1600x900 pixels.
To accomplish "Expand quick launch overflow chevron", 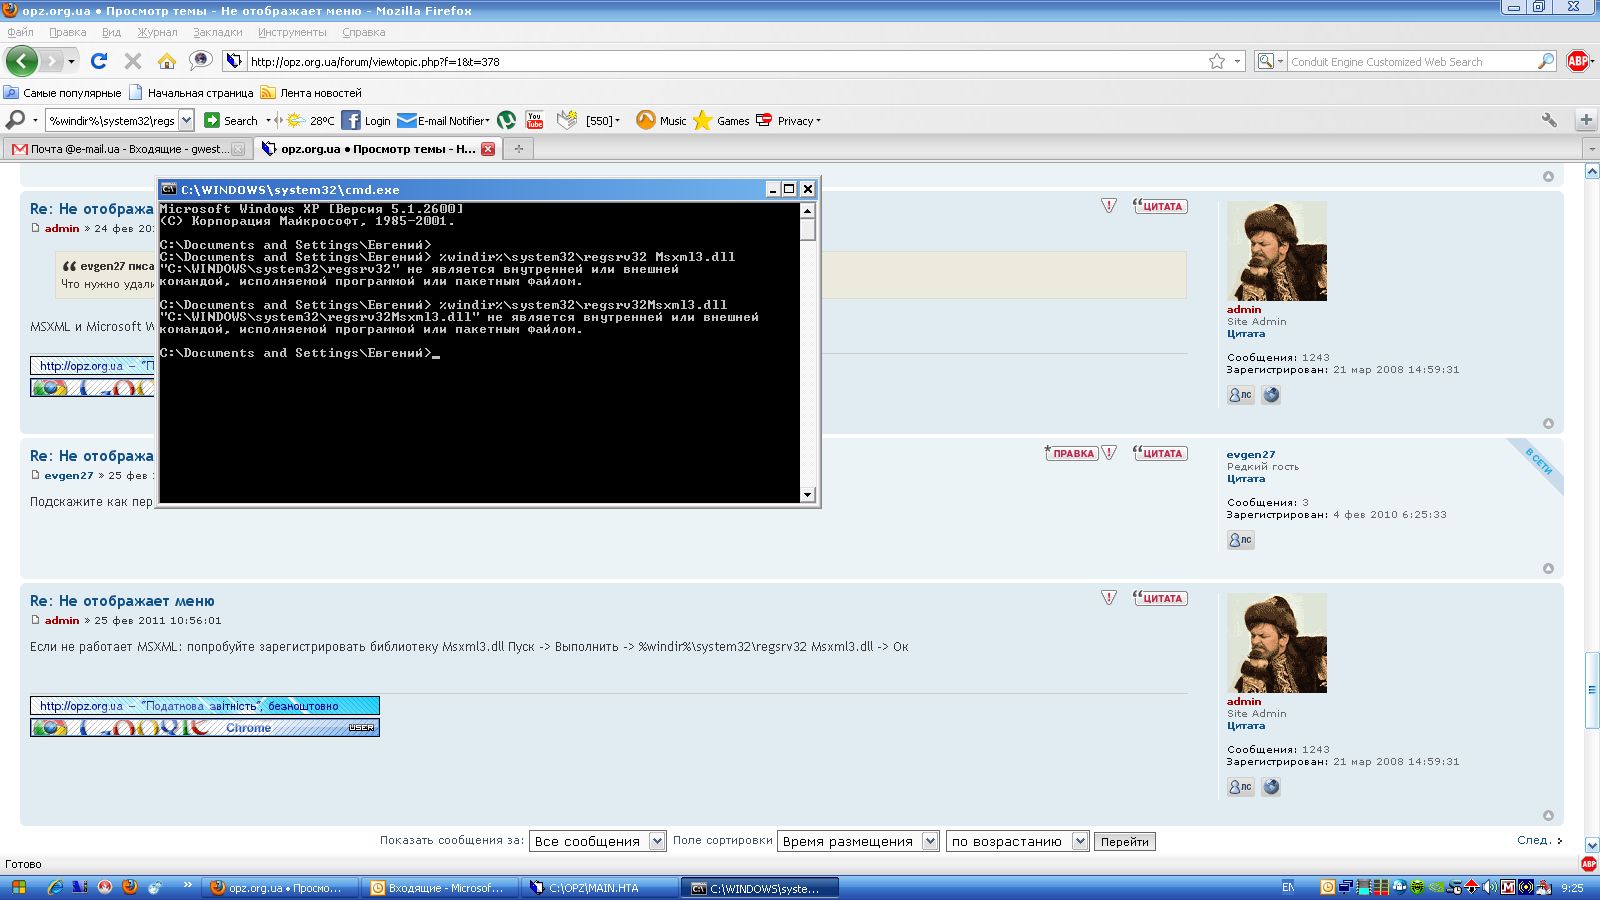I will coord(187,886).
